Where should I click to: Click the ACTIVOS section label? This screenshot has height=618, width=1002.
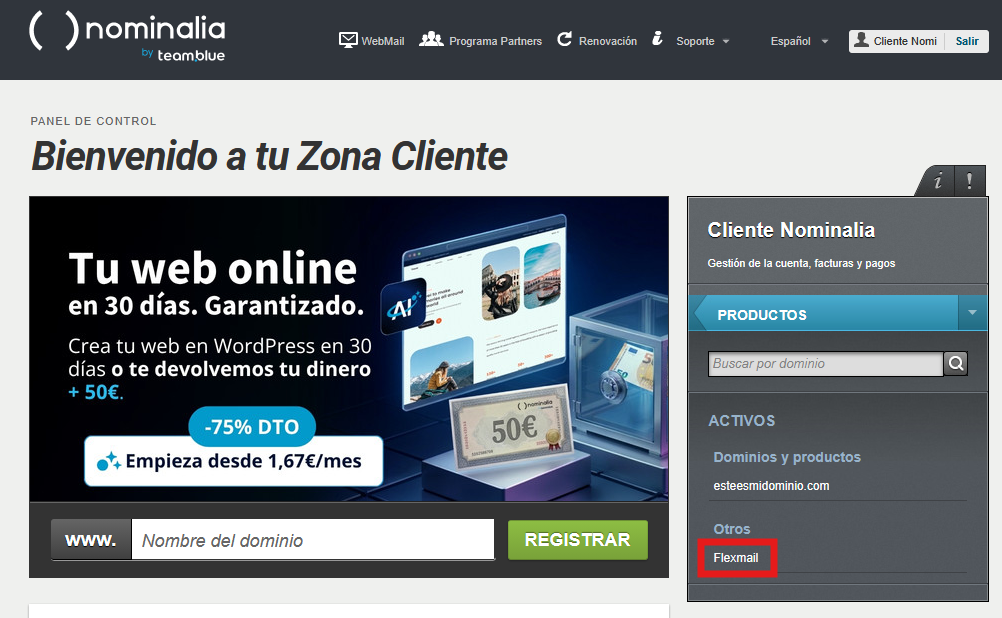(741, 421)
